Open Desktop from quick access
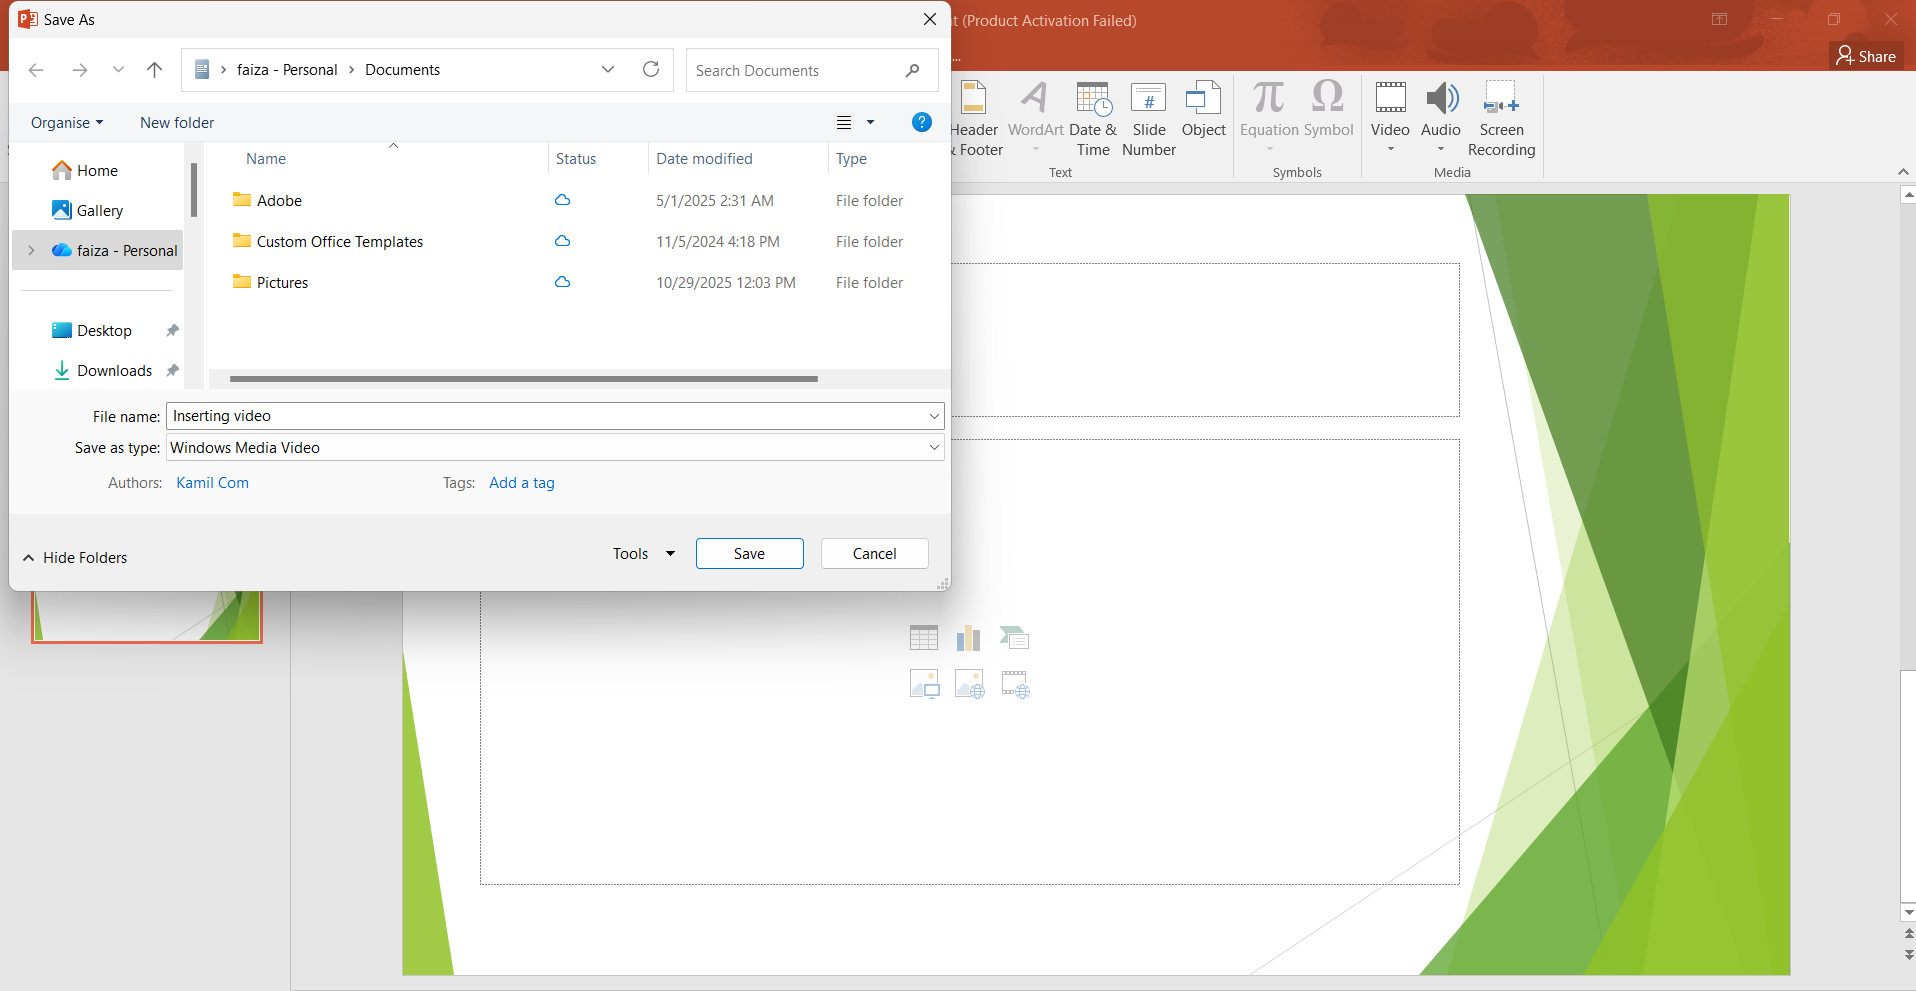Screen dimensions: 1916x991 [104, 331]
